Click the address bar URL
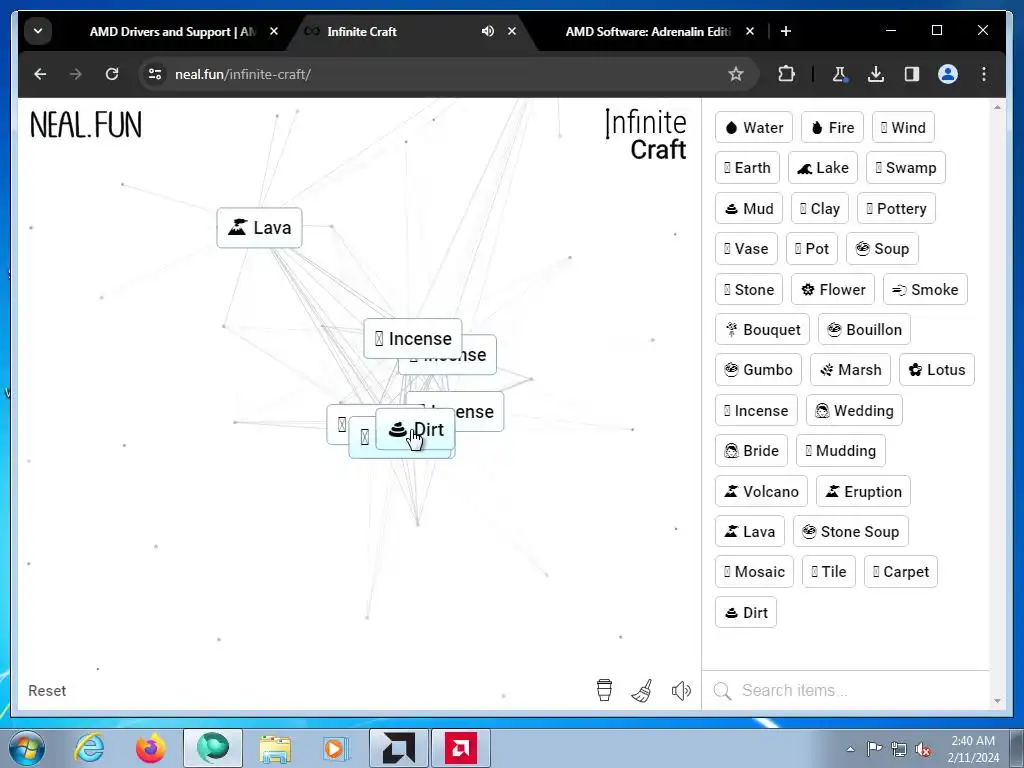The image size is (1024, 768). [243, 74]
